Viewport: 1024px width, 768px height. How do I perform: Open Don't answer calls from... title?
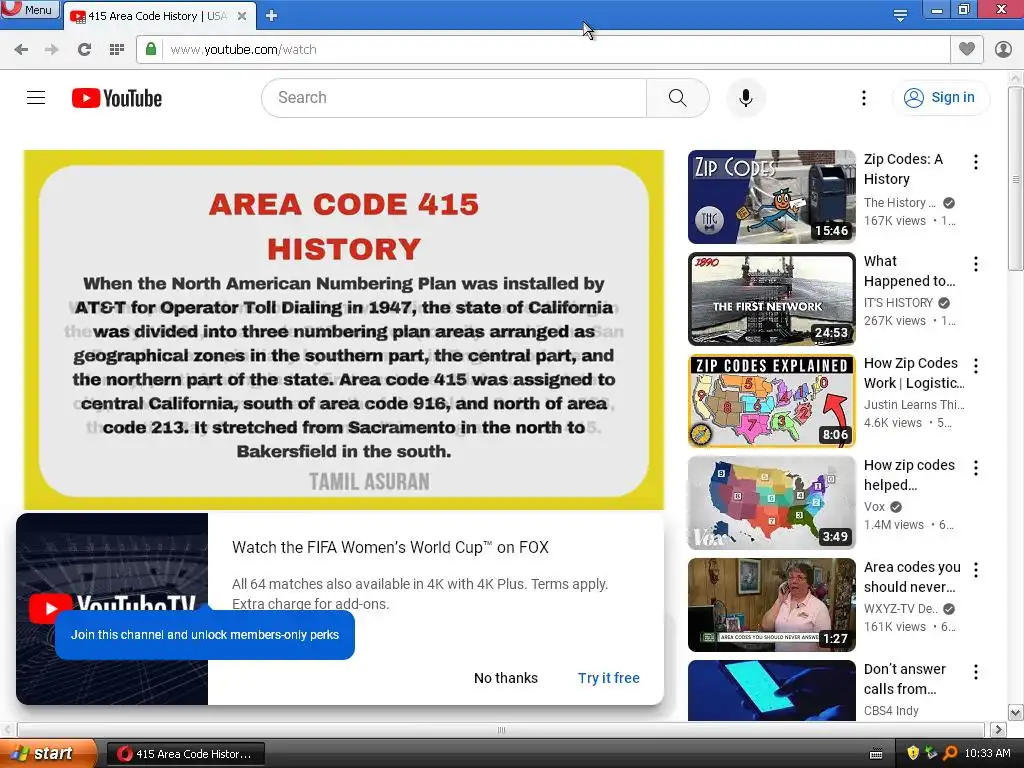(904, 679)
